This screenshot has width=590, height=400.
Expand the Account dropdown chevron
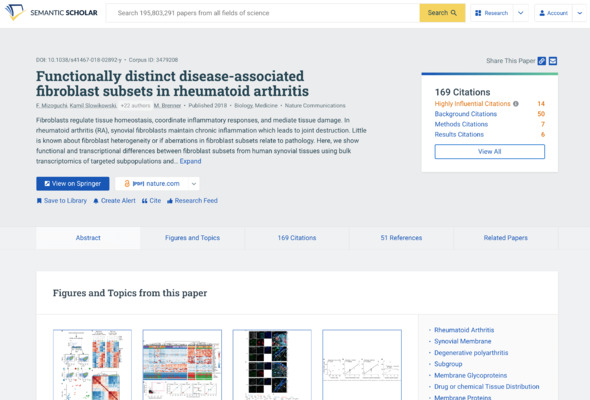[579, 13]
